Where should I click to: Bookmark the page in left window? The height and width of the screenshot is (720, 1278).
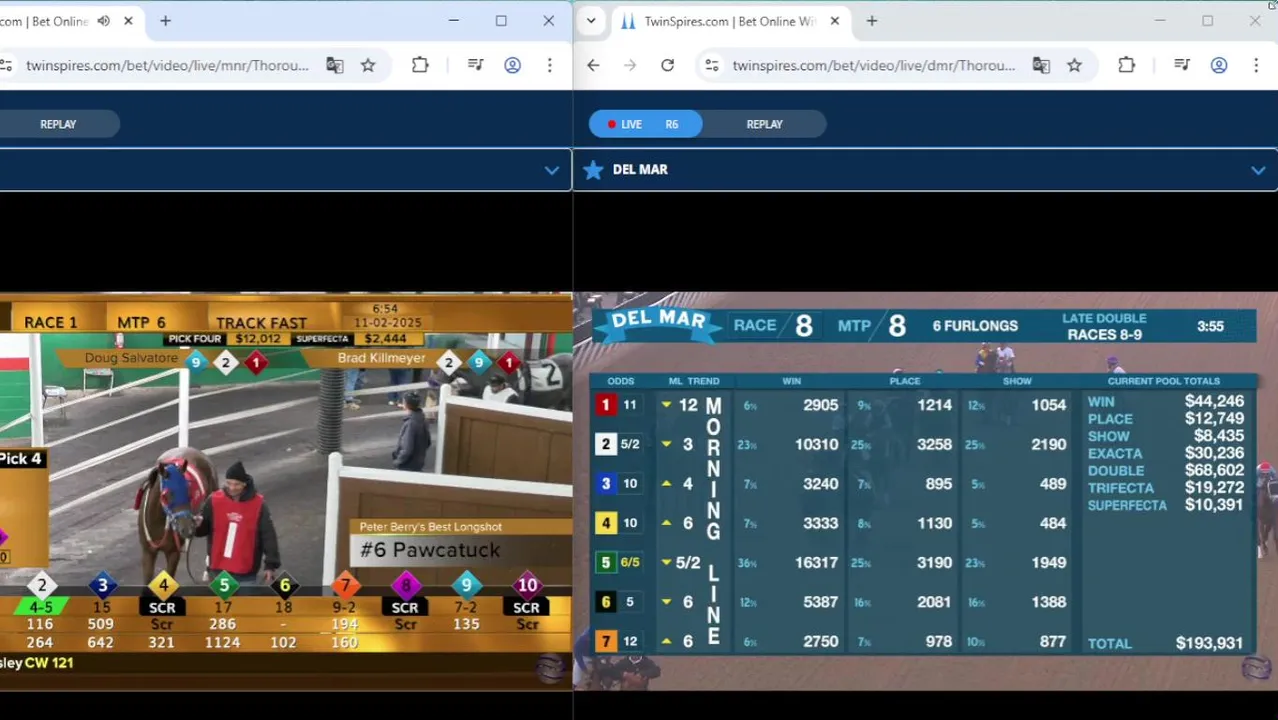click(x=368, y=65)
